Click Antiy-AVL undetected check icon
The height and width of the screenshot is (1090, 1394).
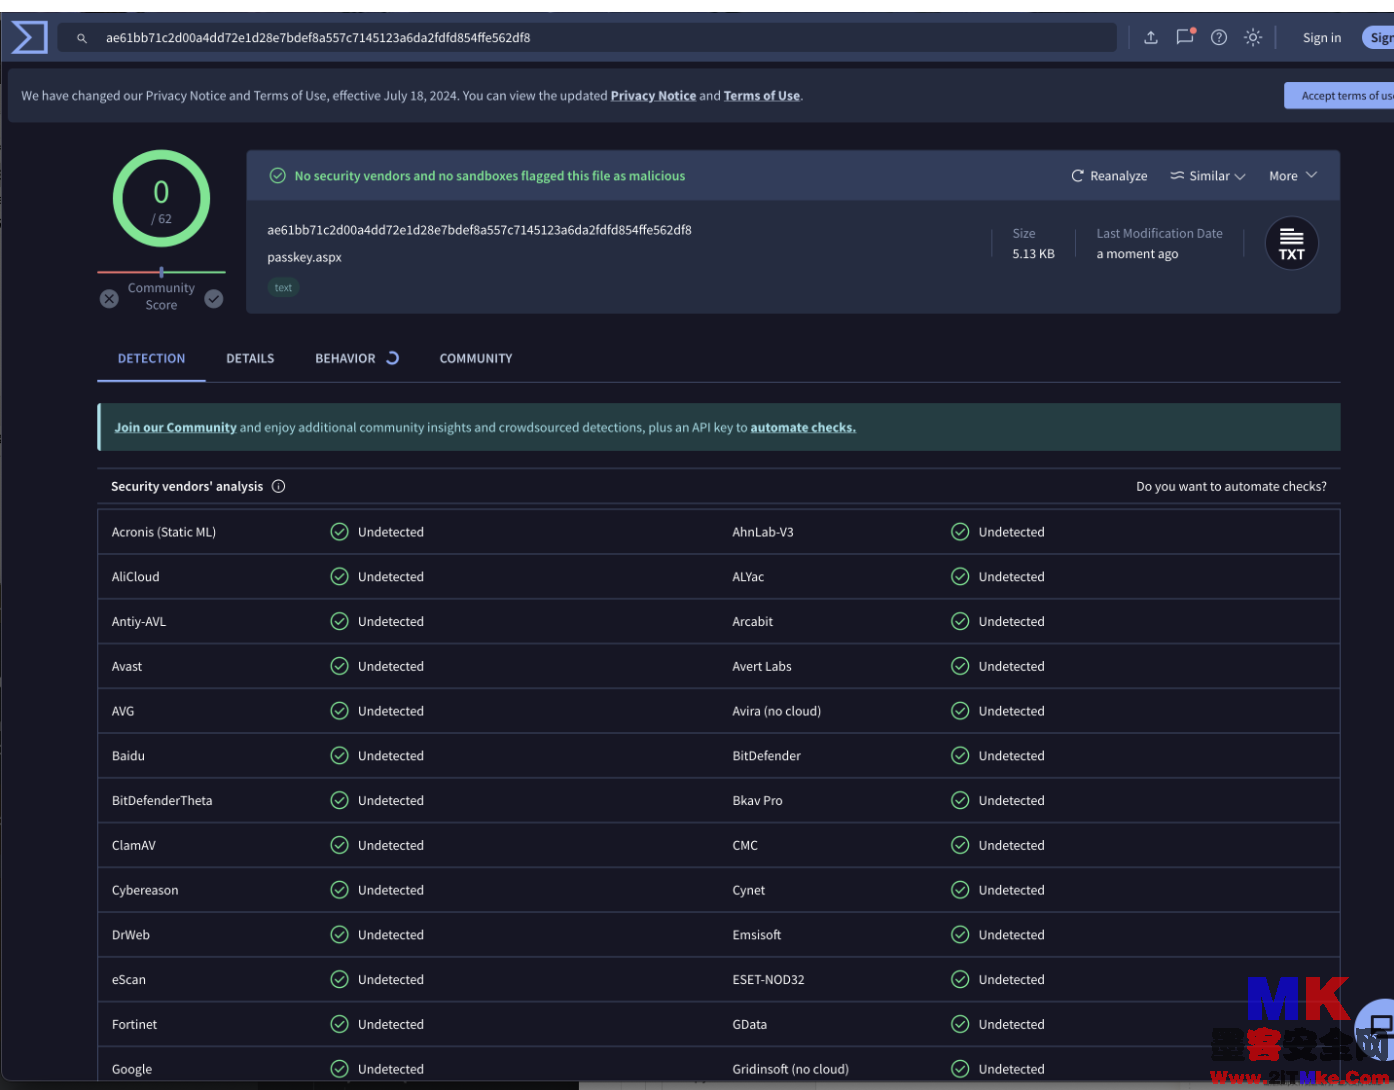click(x=340, y=621)
